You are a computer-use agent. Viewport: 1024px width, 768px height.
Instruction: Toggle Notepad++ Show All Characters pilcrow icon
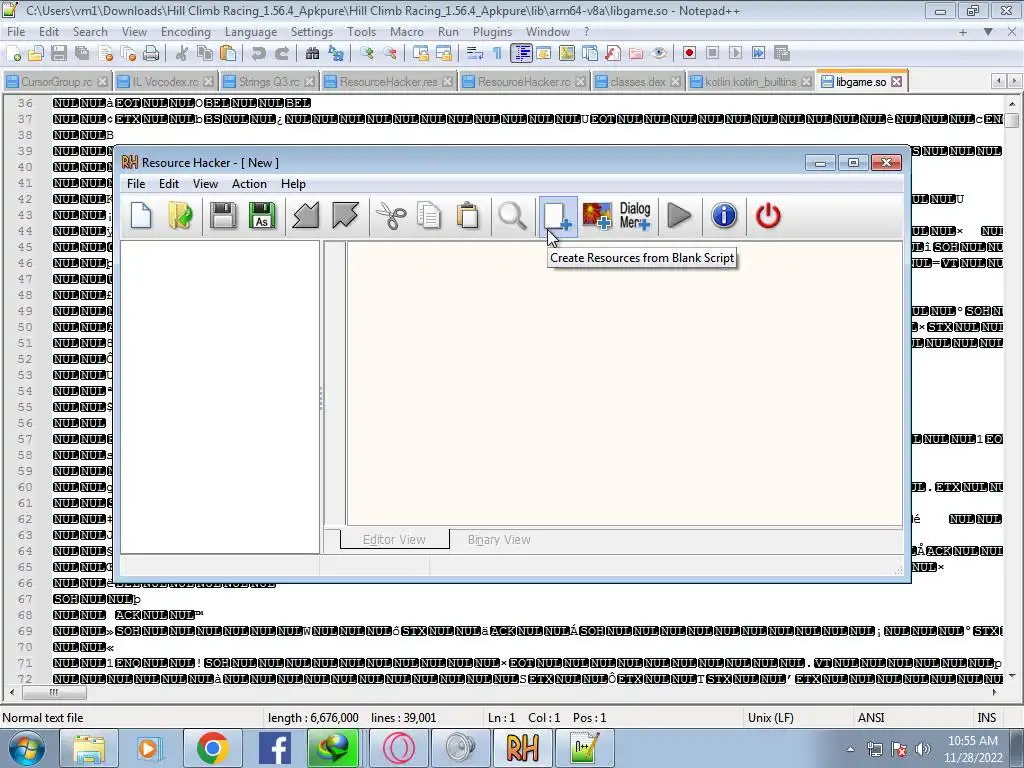(498, 54)
